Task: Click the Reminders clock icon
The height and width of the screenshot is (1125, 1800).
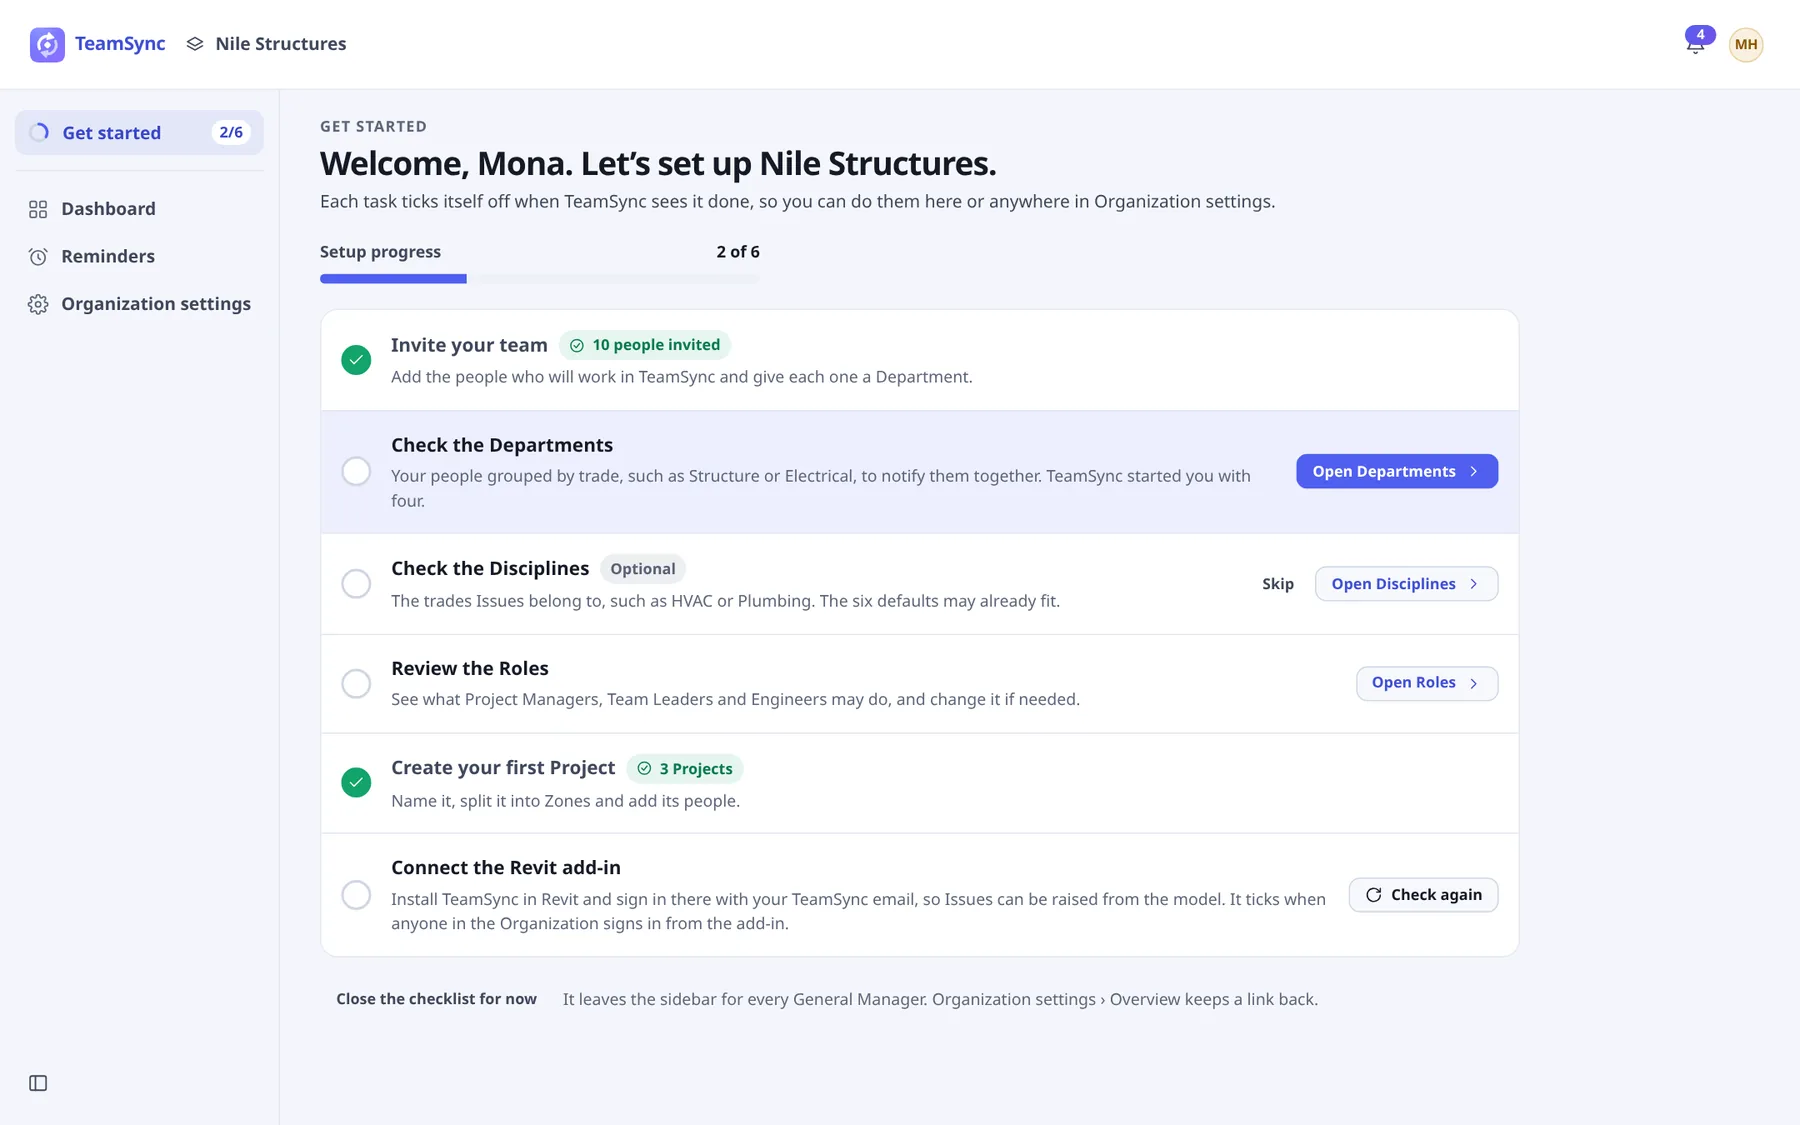Action: click(x=38, y=257)
